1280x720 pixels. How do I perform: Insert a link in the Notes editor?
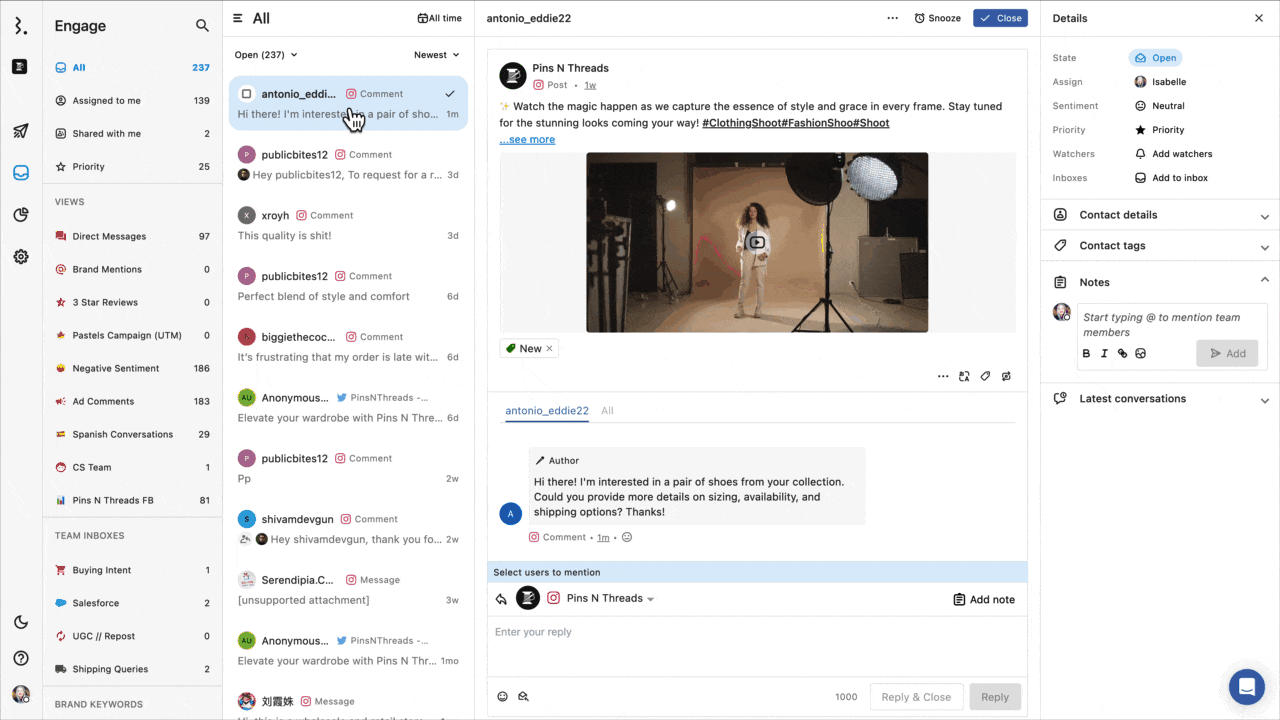1122,353
